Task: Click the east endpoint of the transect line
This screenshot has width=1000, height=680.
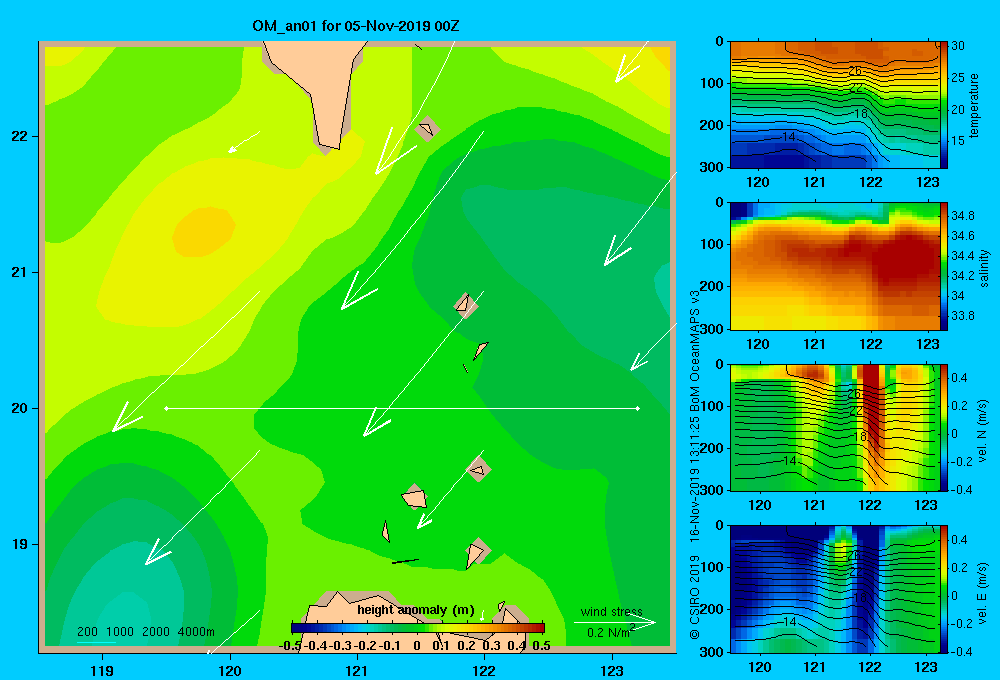Action: (x=638, y=408)
